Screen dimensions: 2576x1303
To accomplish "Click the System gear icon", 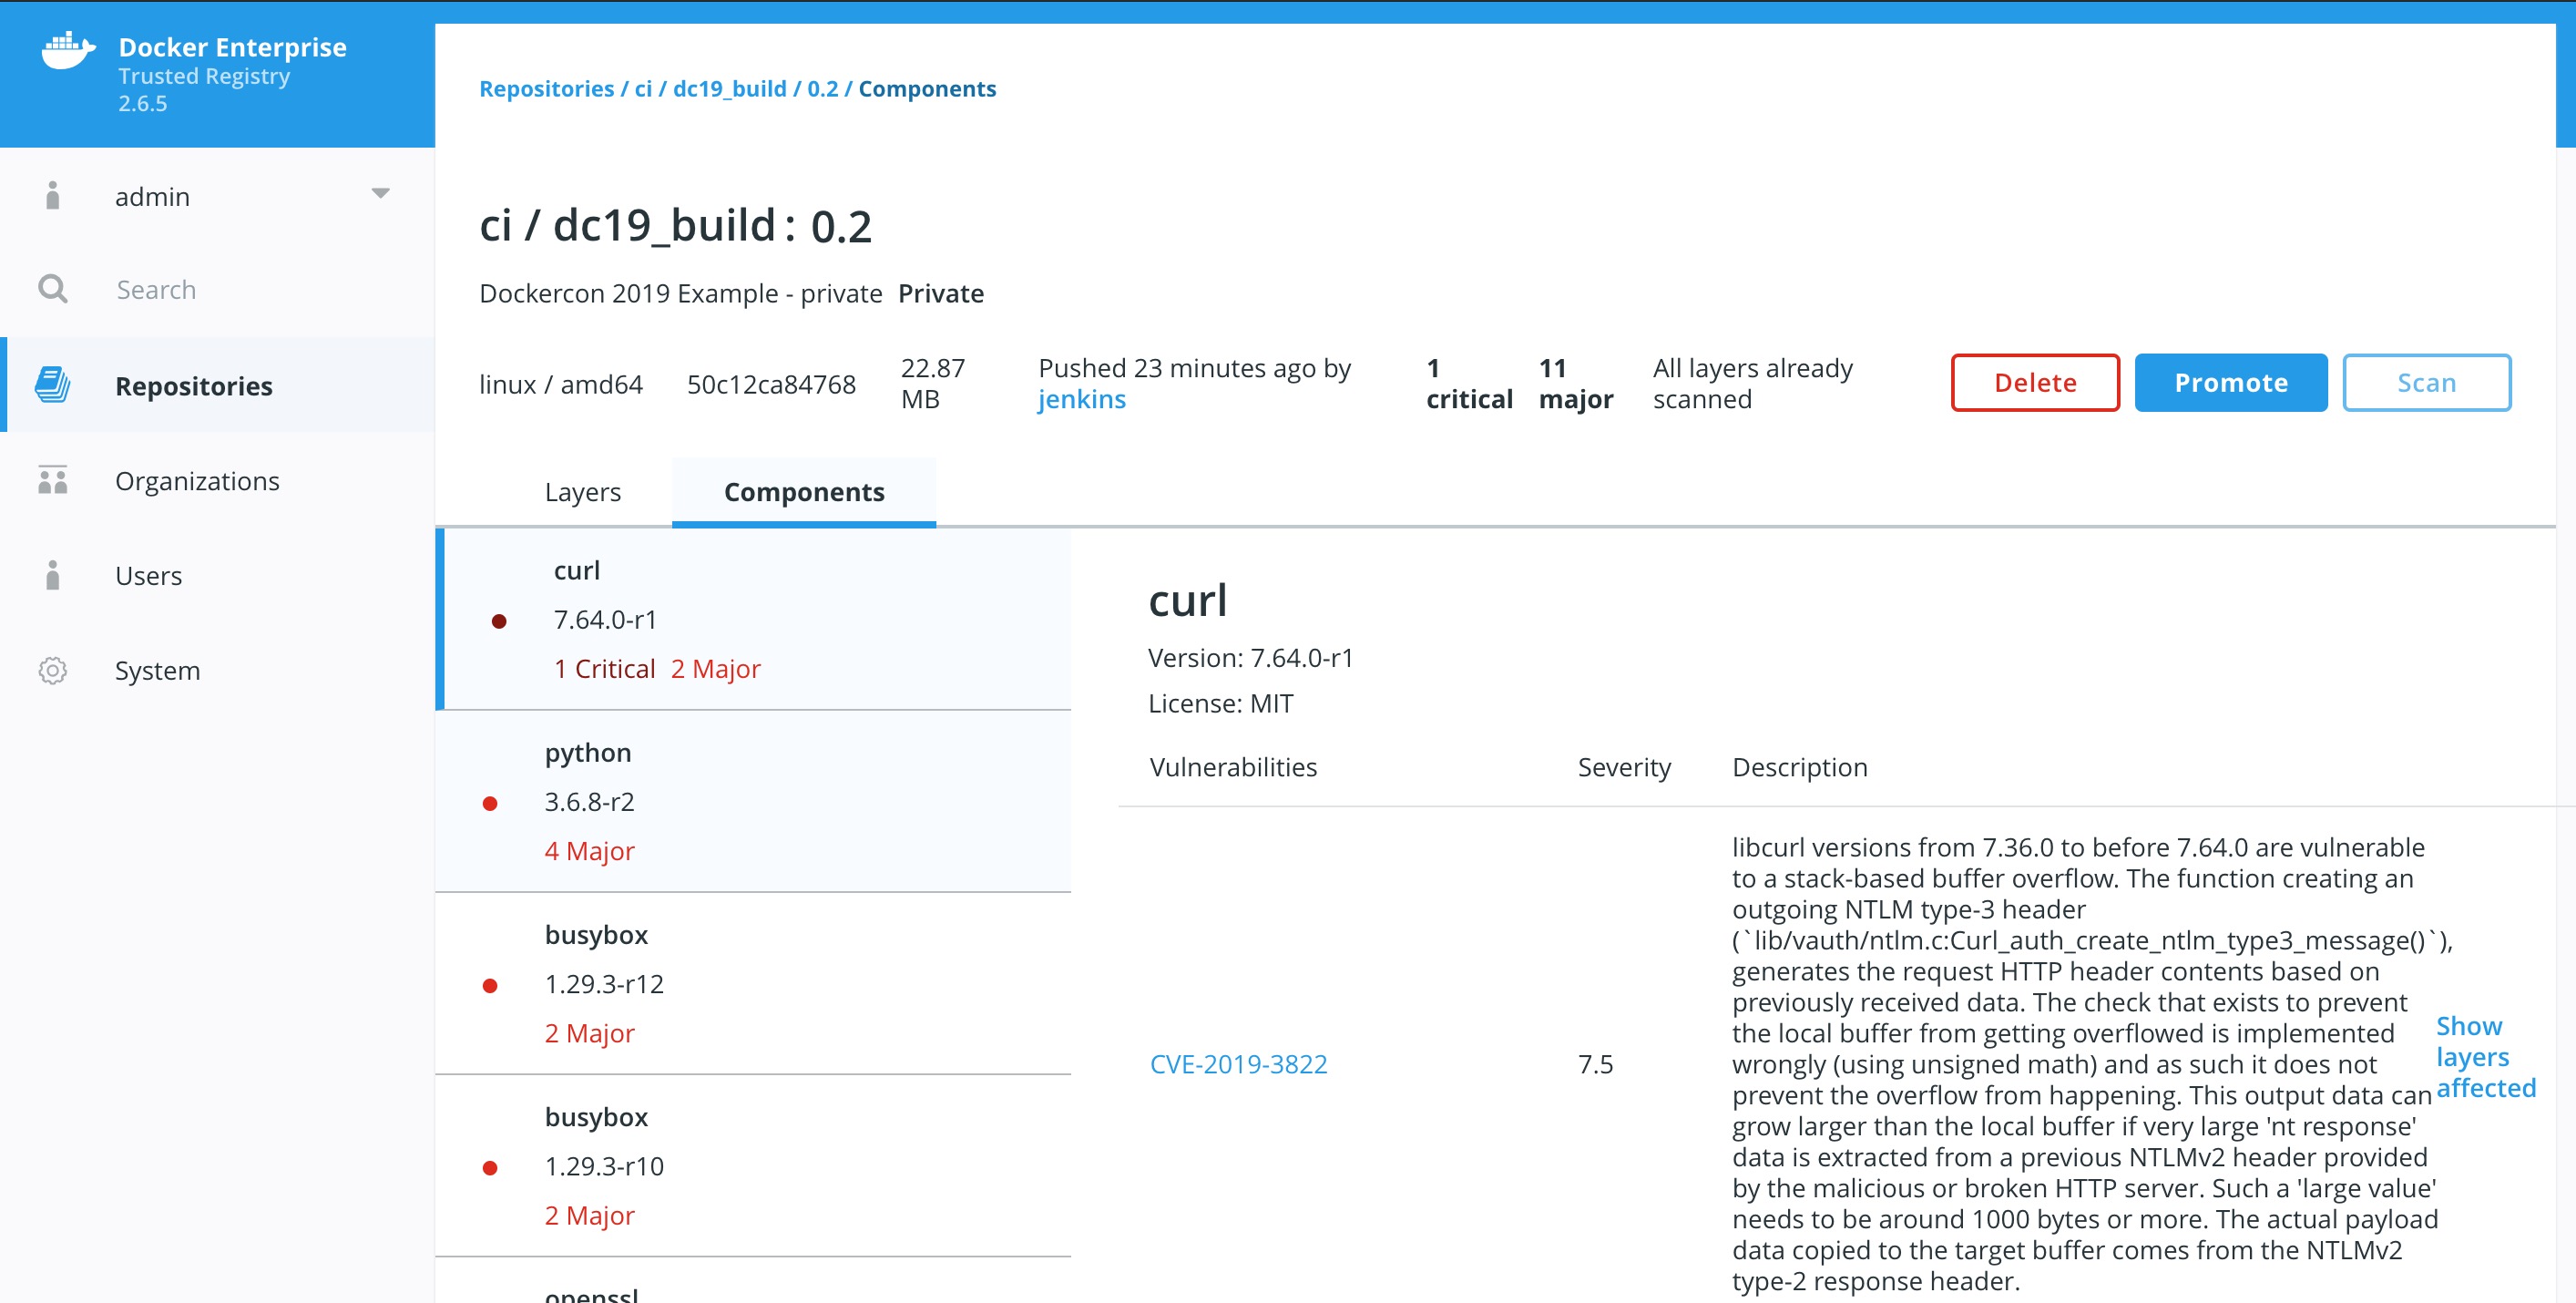I will 53,670.
